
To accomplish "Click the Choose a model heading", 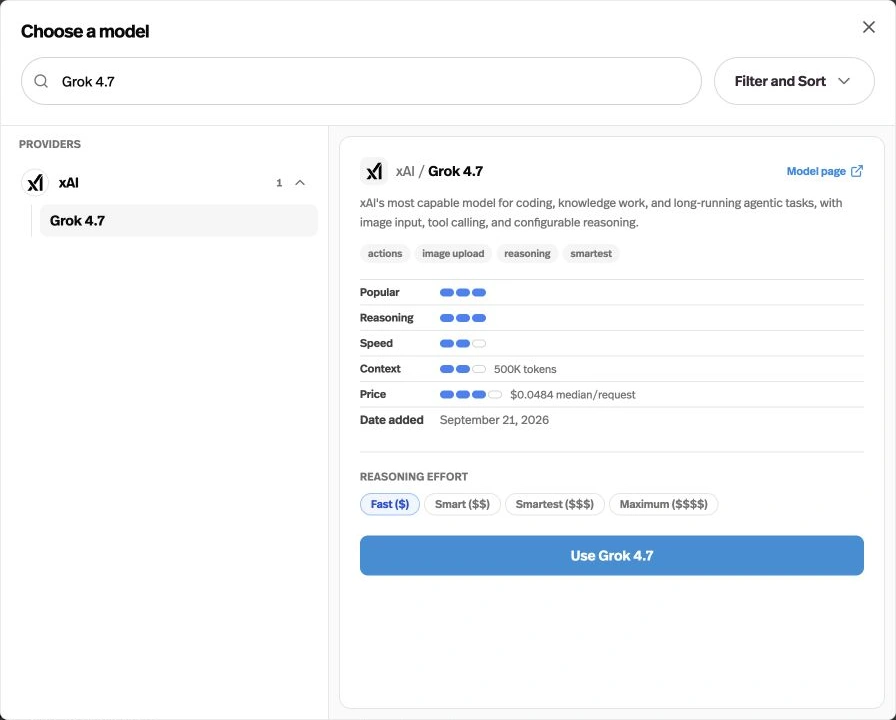I will [x=85, y=31].
